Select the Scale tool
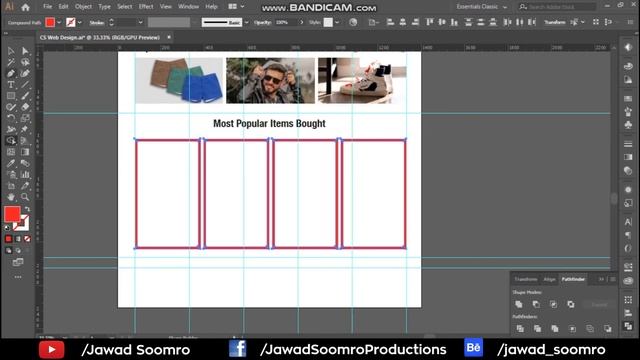The width and height of the screenshot is (640, 360). (25, 118)
